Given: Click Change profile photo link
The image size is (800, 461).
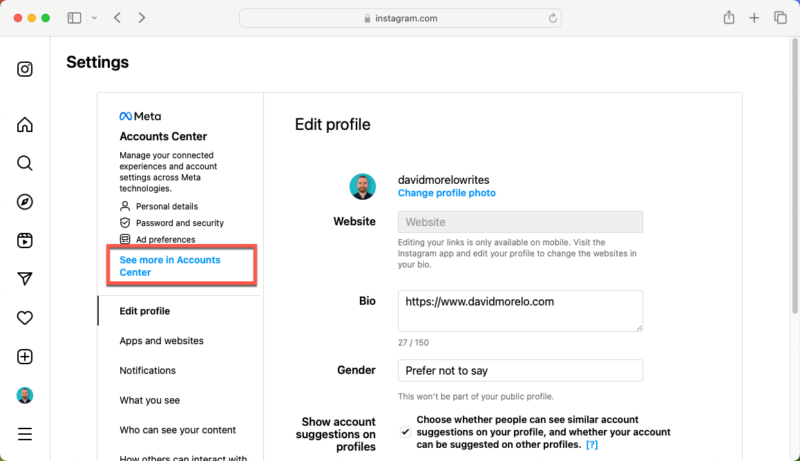Looking at the screenshot, I should pos(446,193).
